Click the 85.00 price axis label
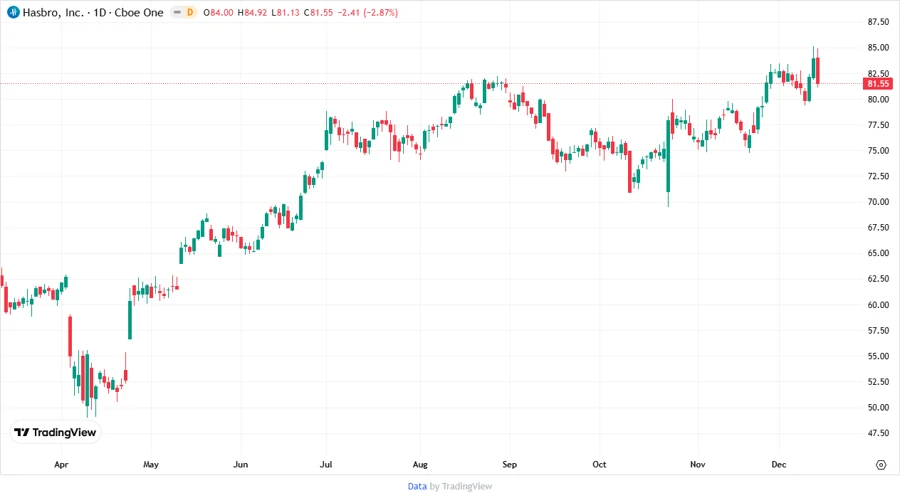This screenshot has width=900, height=498. (x=878, y=48)
